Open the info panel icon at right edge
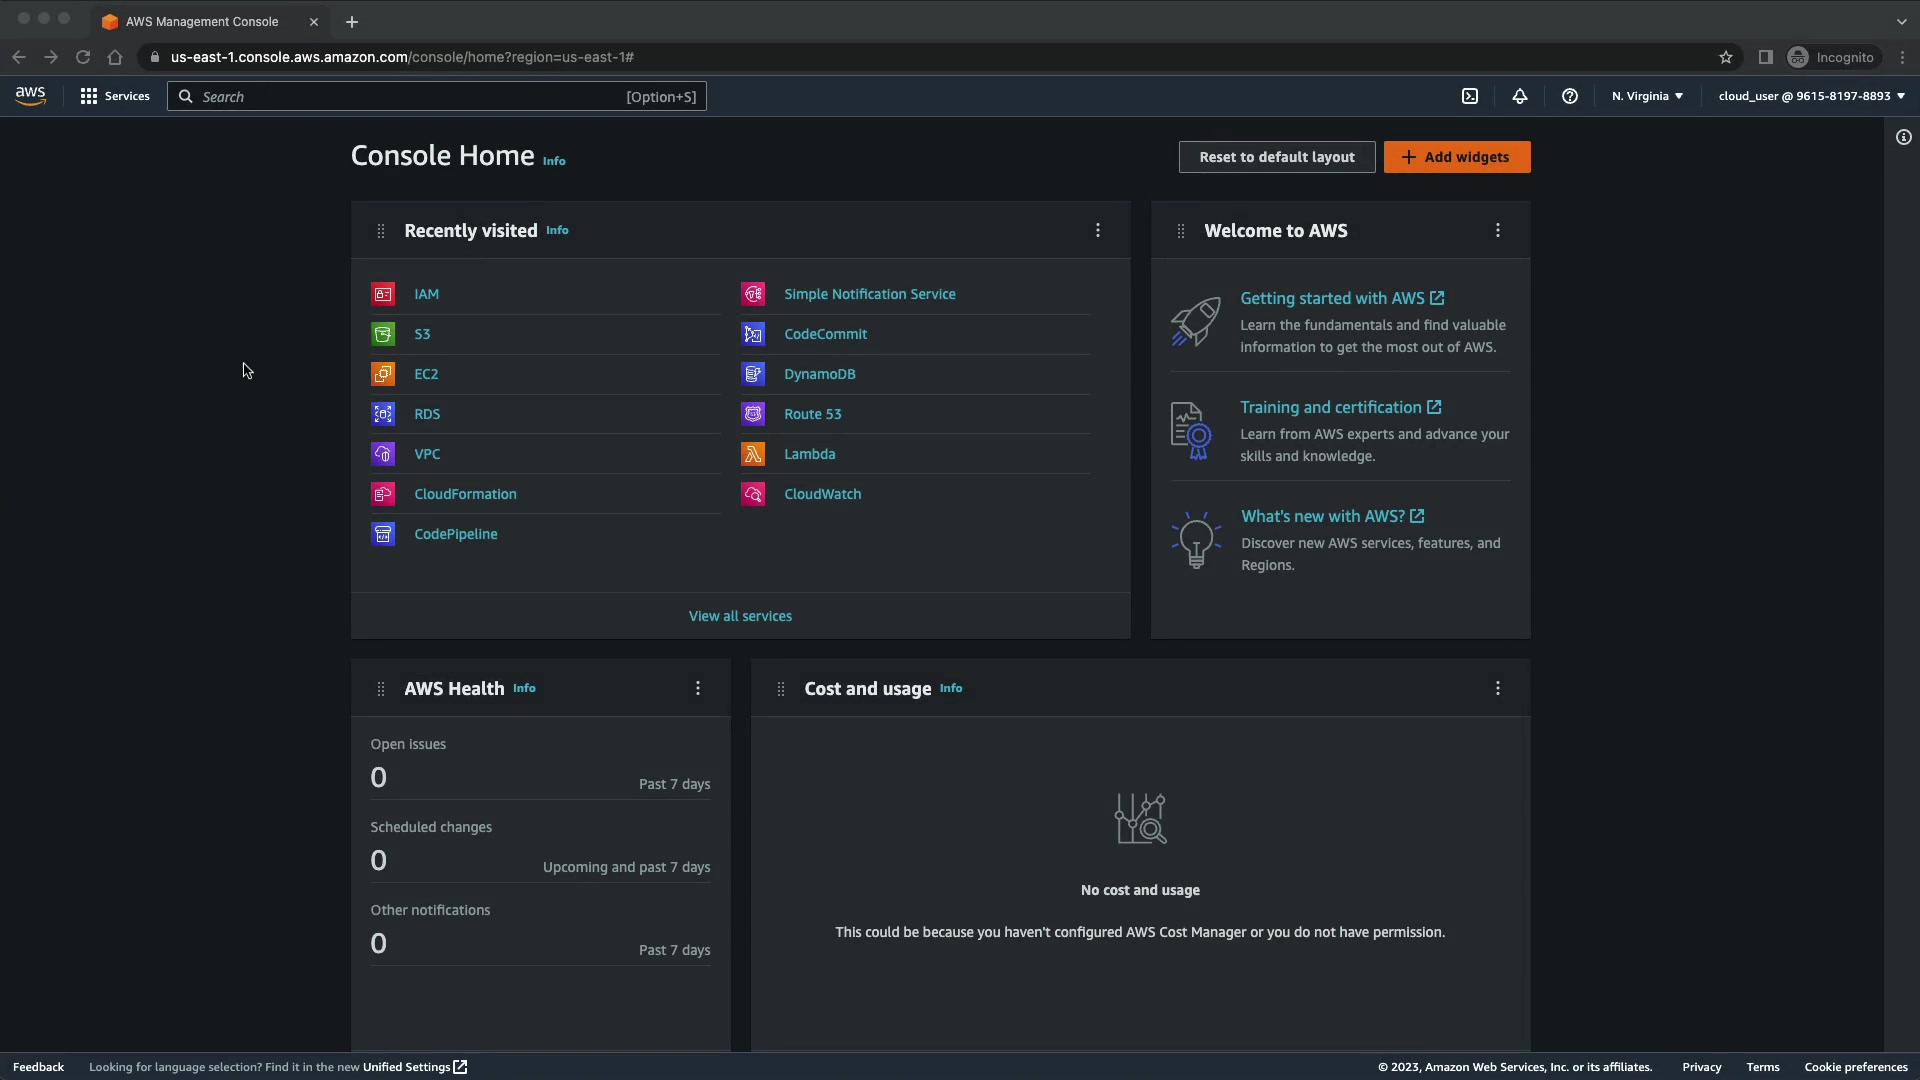The image size is (1920, 1080). click(1903, 138)
